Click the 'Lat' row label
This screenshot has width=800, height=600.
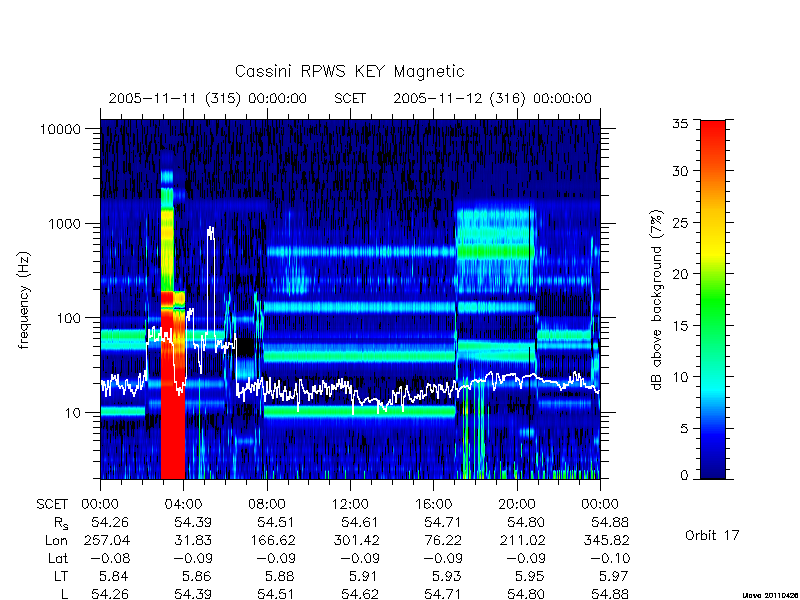point(58,558)
